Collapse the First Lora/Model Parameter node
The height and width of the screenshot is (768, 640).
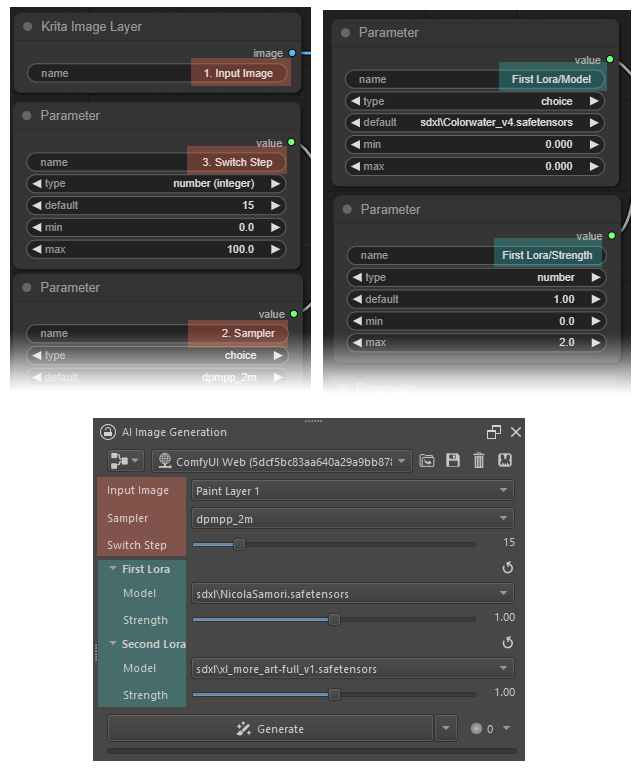point(346,33)
